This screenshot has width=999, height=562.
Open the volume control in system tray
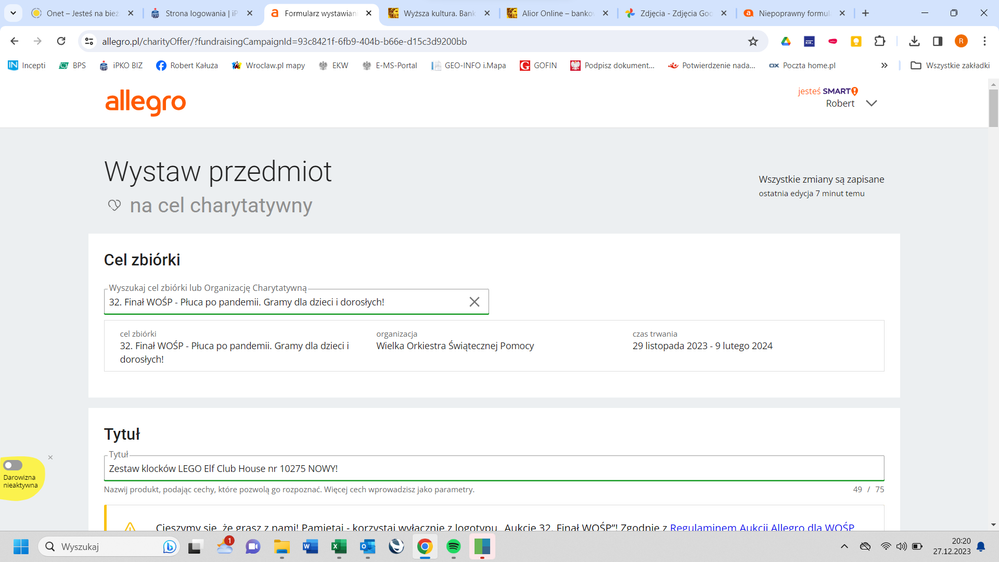pos(901,547)
